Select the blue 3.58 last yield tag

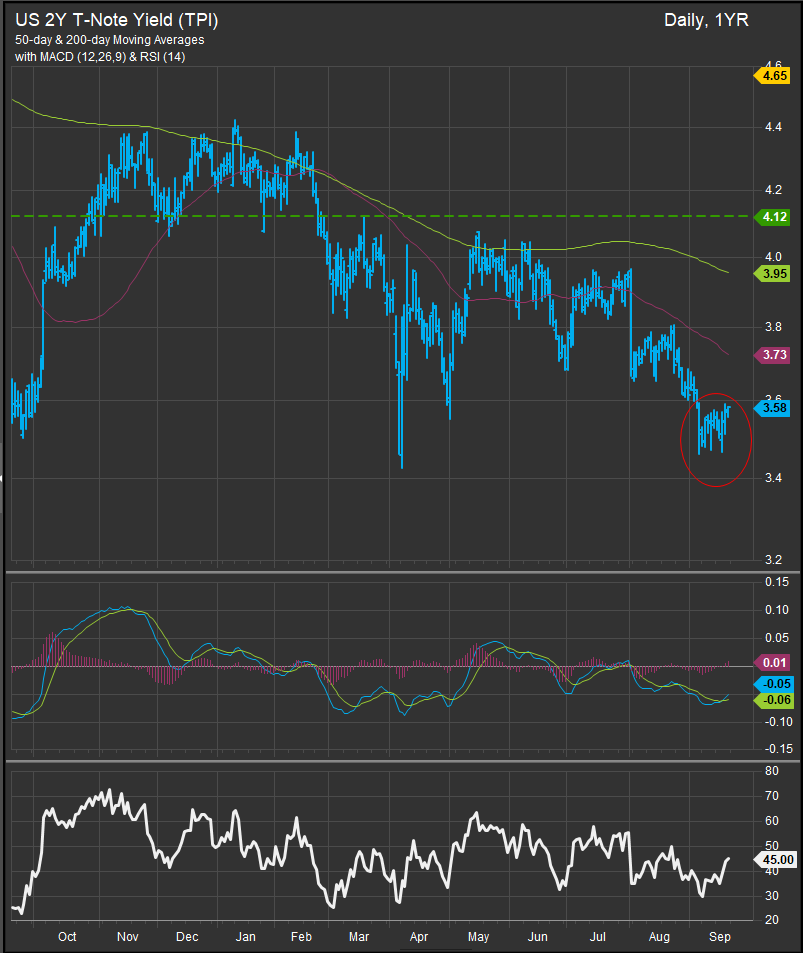[773, 407]
